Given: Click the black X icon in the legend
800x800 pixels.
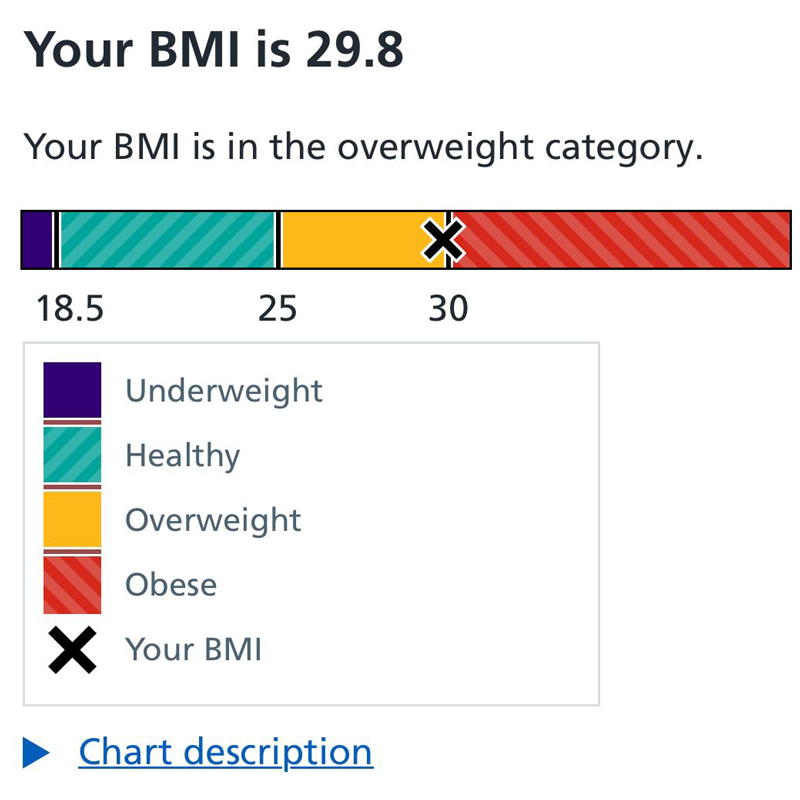Looking at the screenshot, I should (x=72, y=650).
